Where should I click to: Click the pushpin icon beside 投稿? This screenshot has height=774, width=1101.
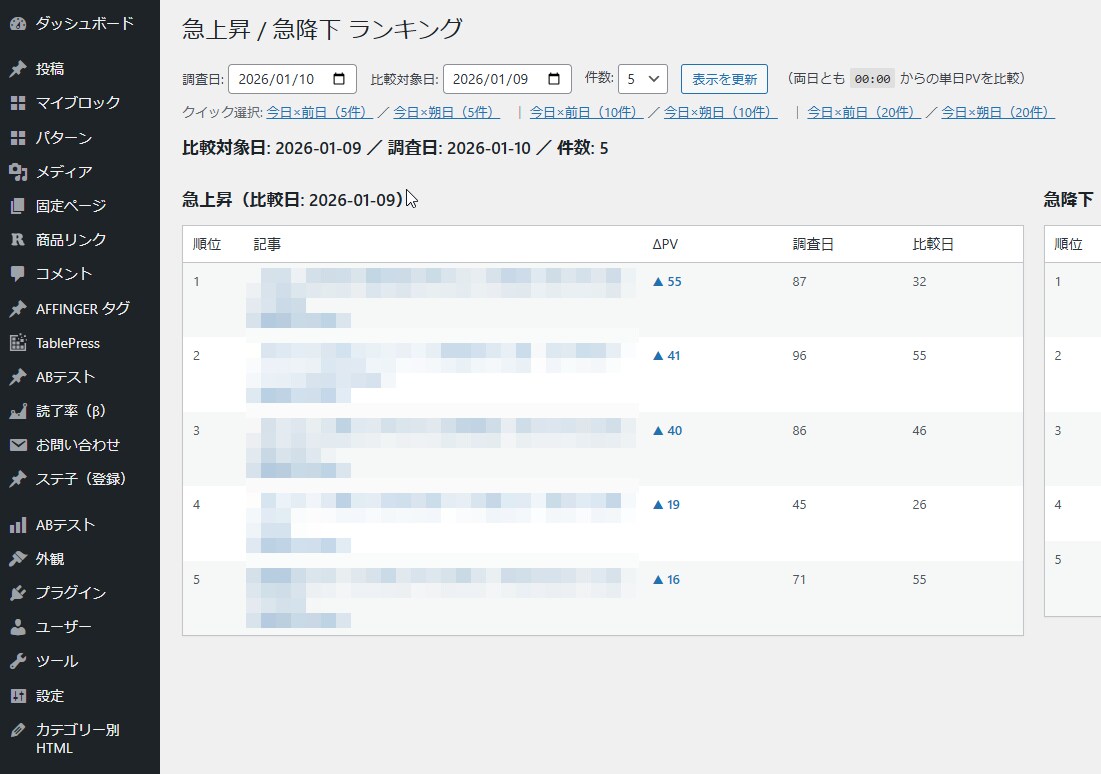click(18, 69)
